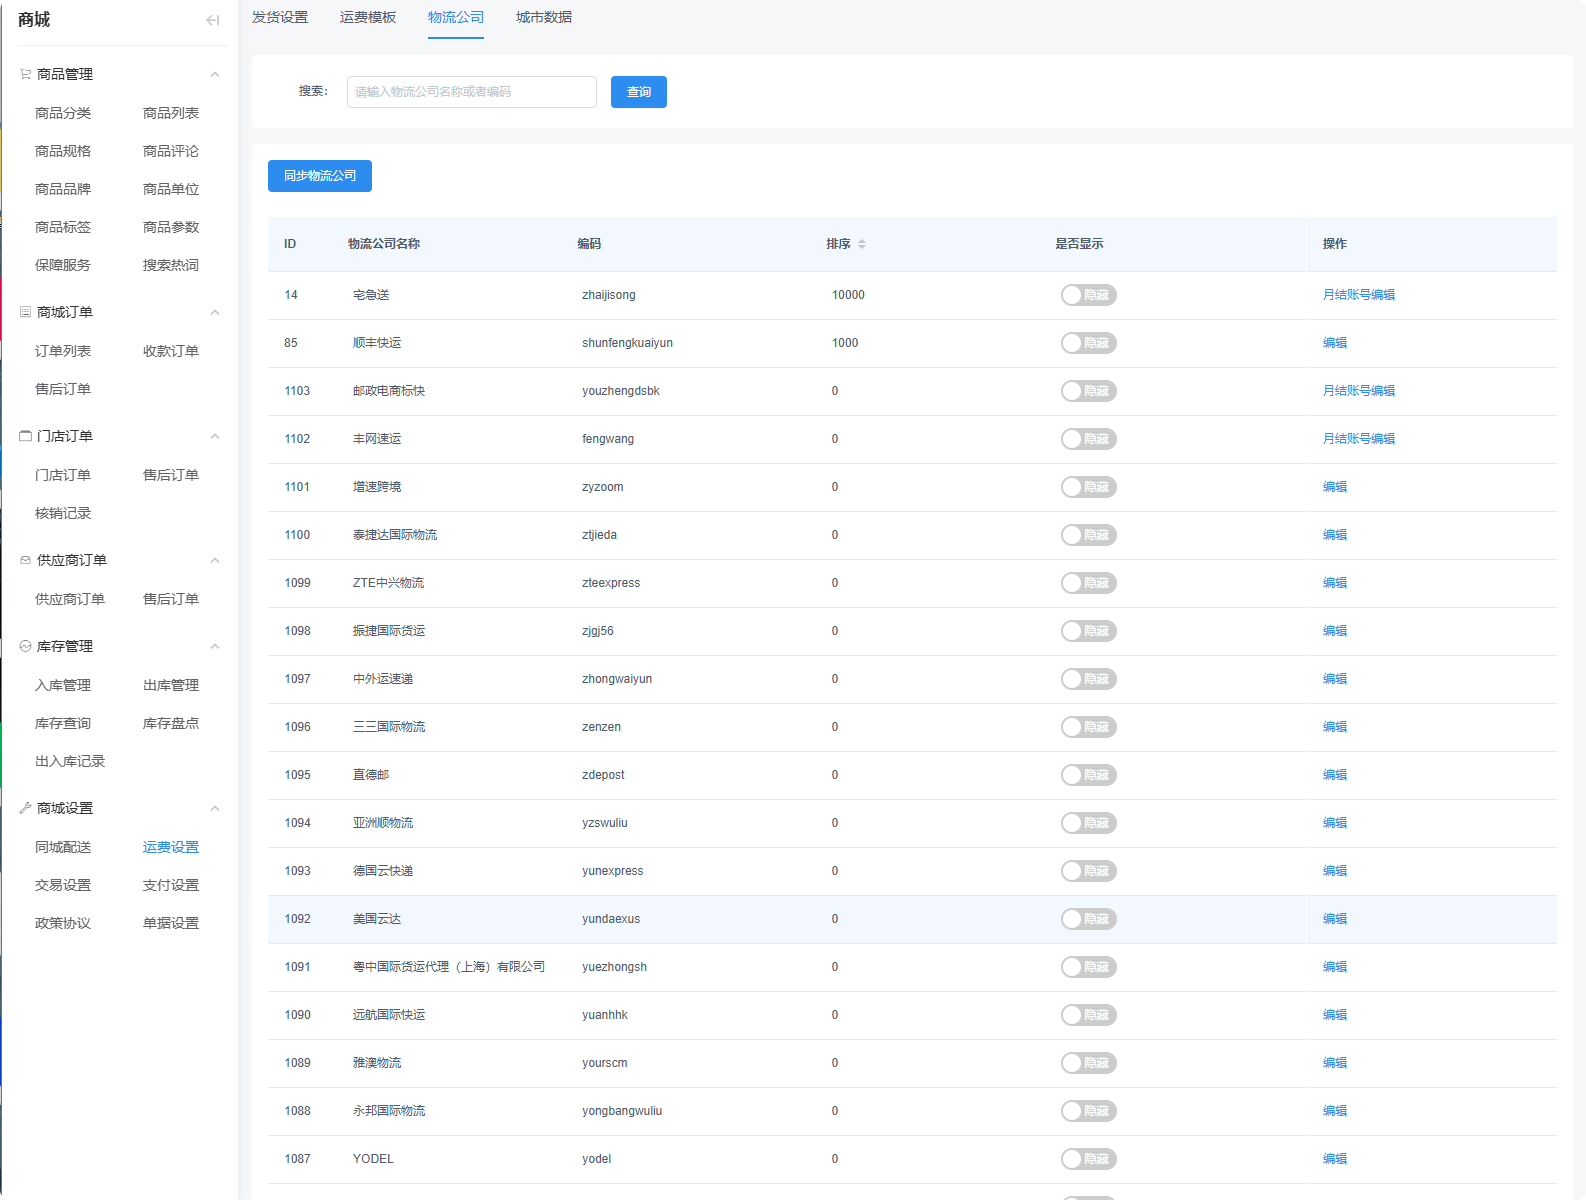This screenshot has height=1200, width=1586.
Task: Toggle display switch for 远航国际快运
Action: pyautogui.click(x=1088, y=1015)
